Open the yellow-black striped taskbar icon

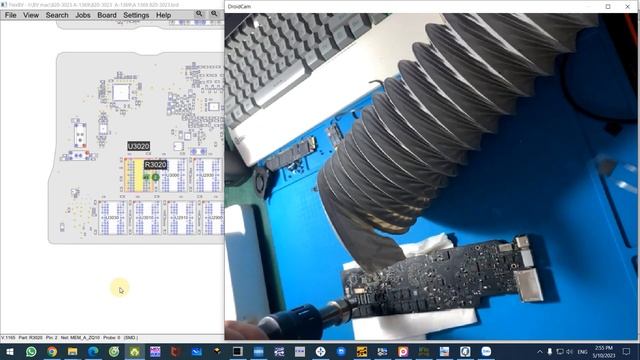(362, 351)
